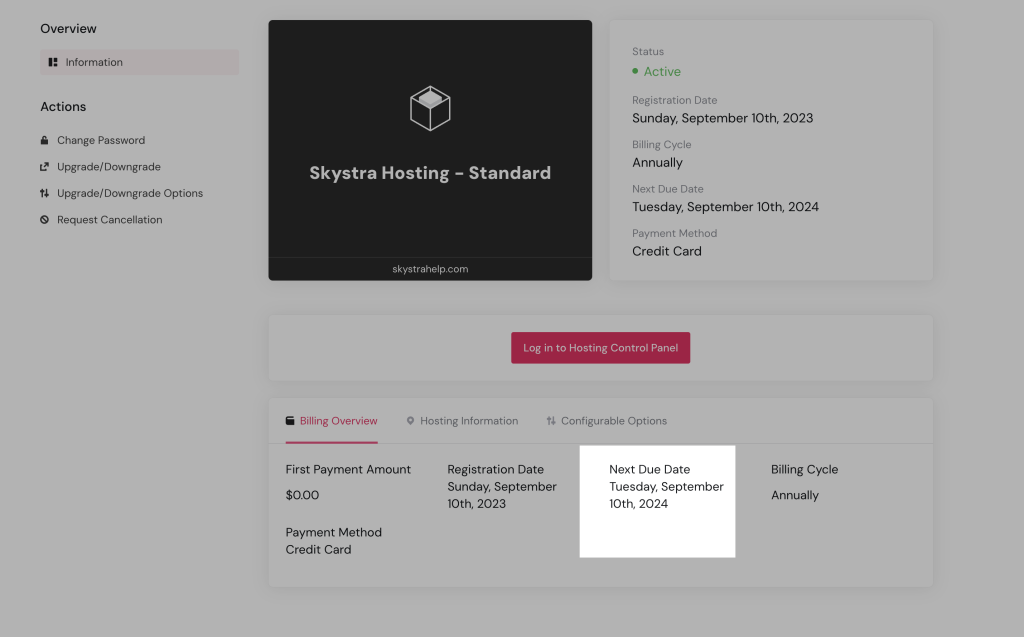This screenshot has width=1024, height=637.
Task: Click the ban icon next to Request Cancellation
Action: coord(44,220)
